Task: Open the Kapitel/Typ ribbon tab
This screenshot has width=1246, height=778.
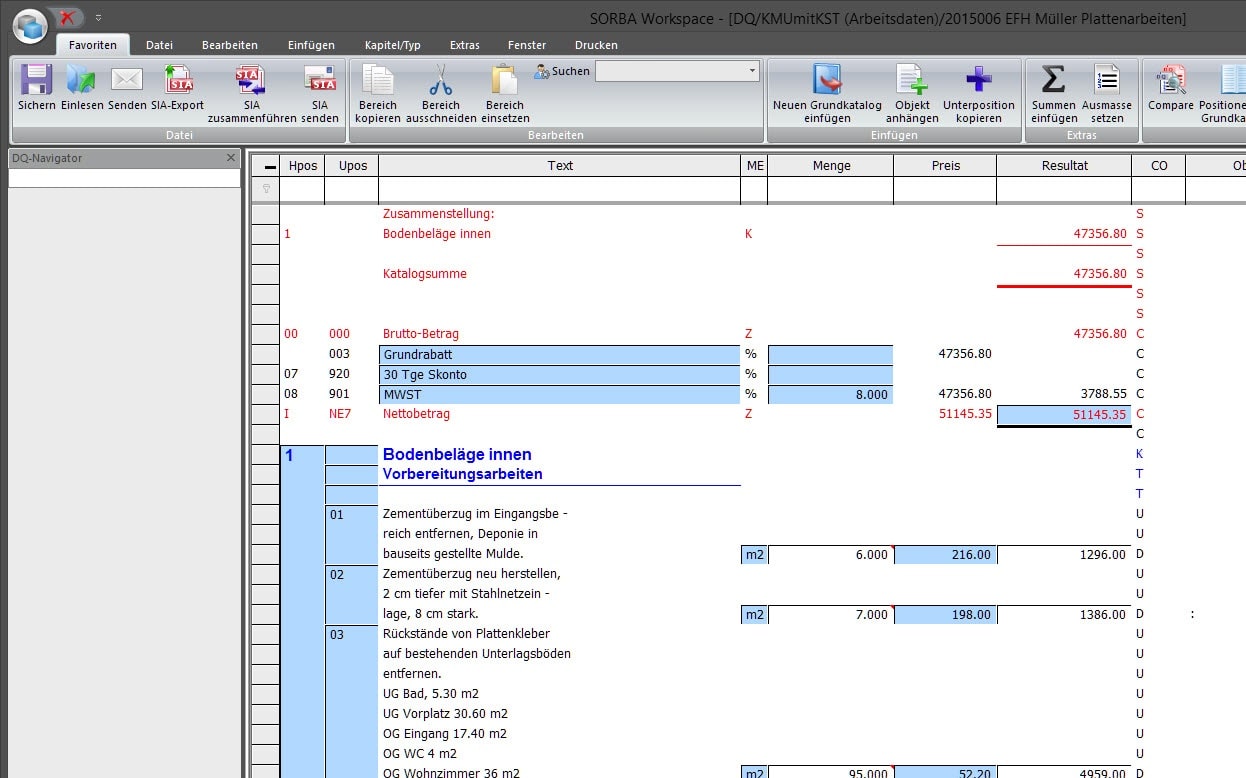Action: (x=393, y=45)
